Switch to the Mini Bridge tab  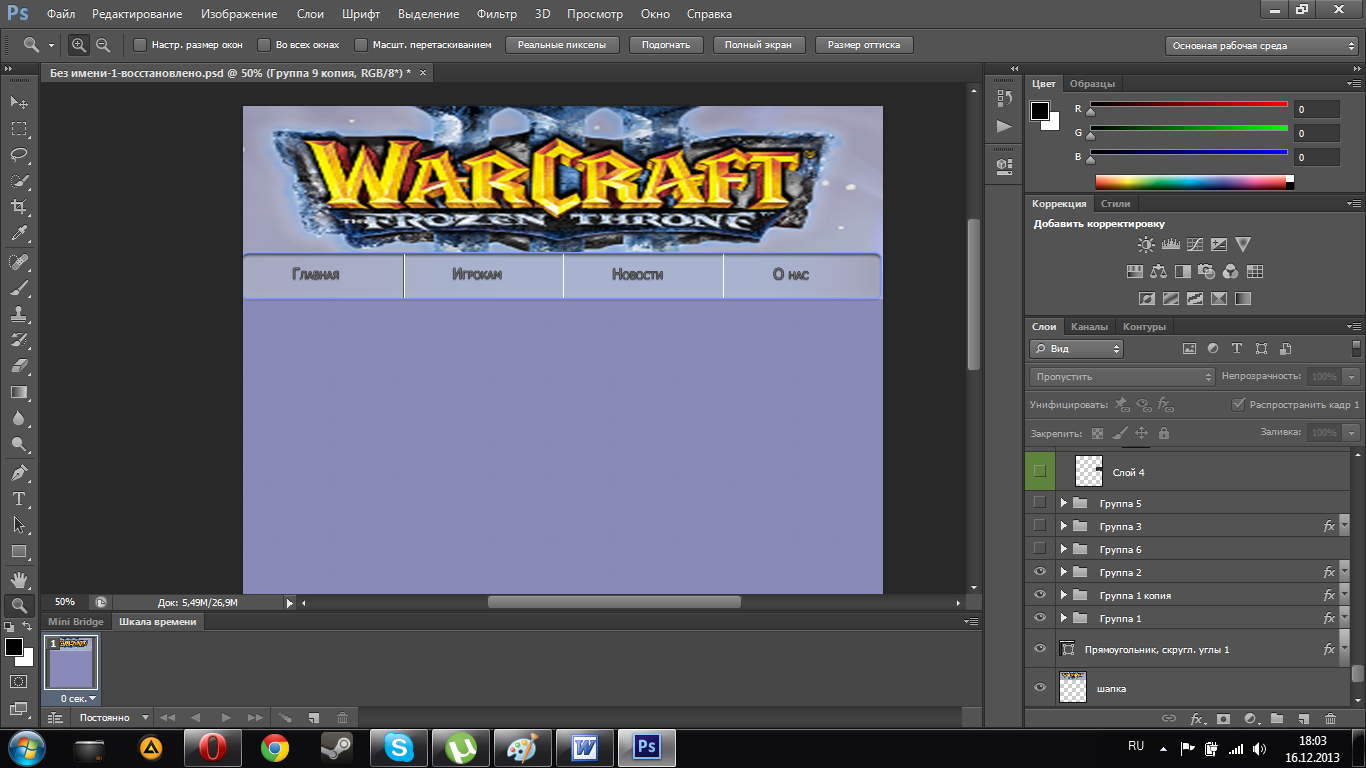(x=76, y=622)
